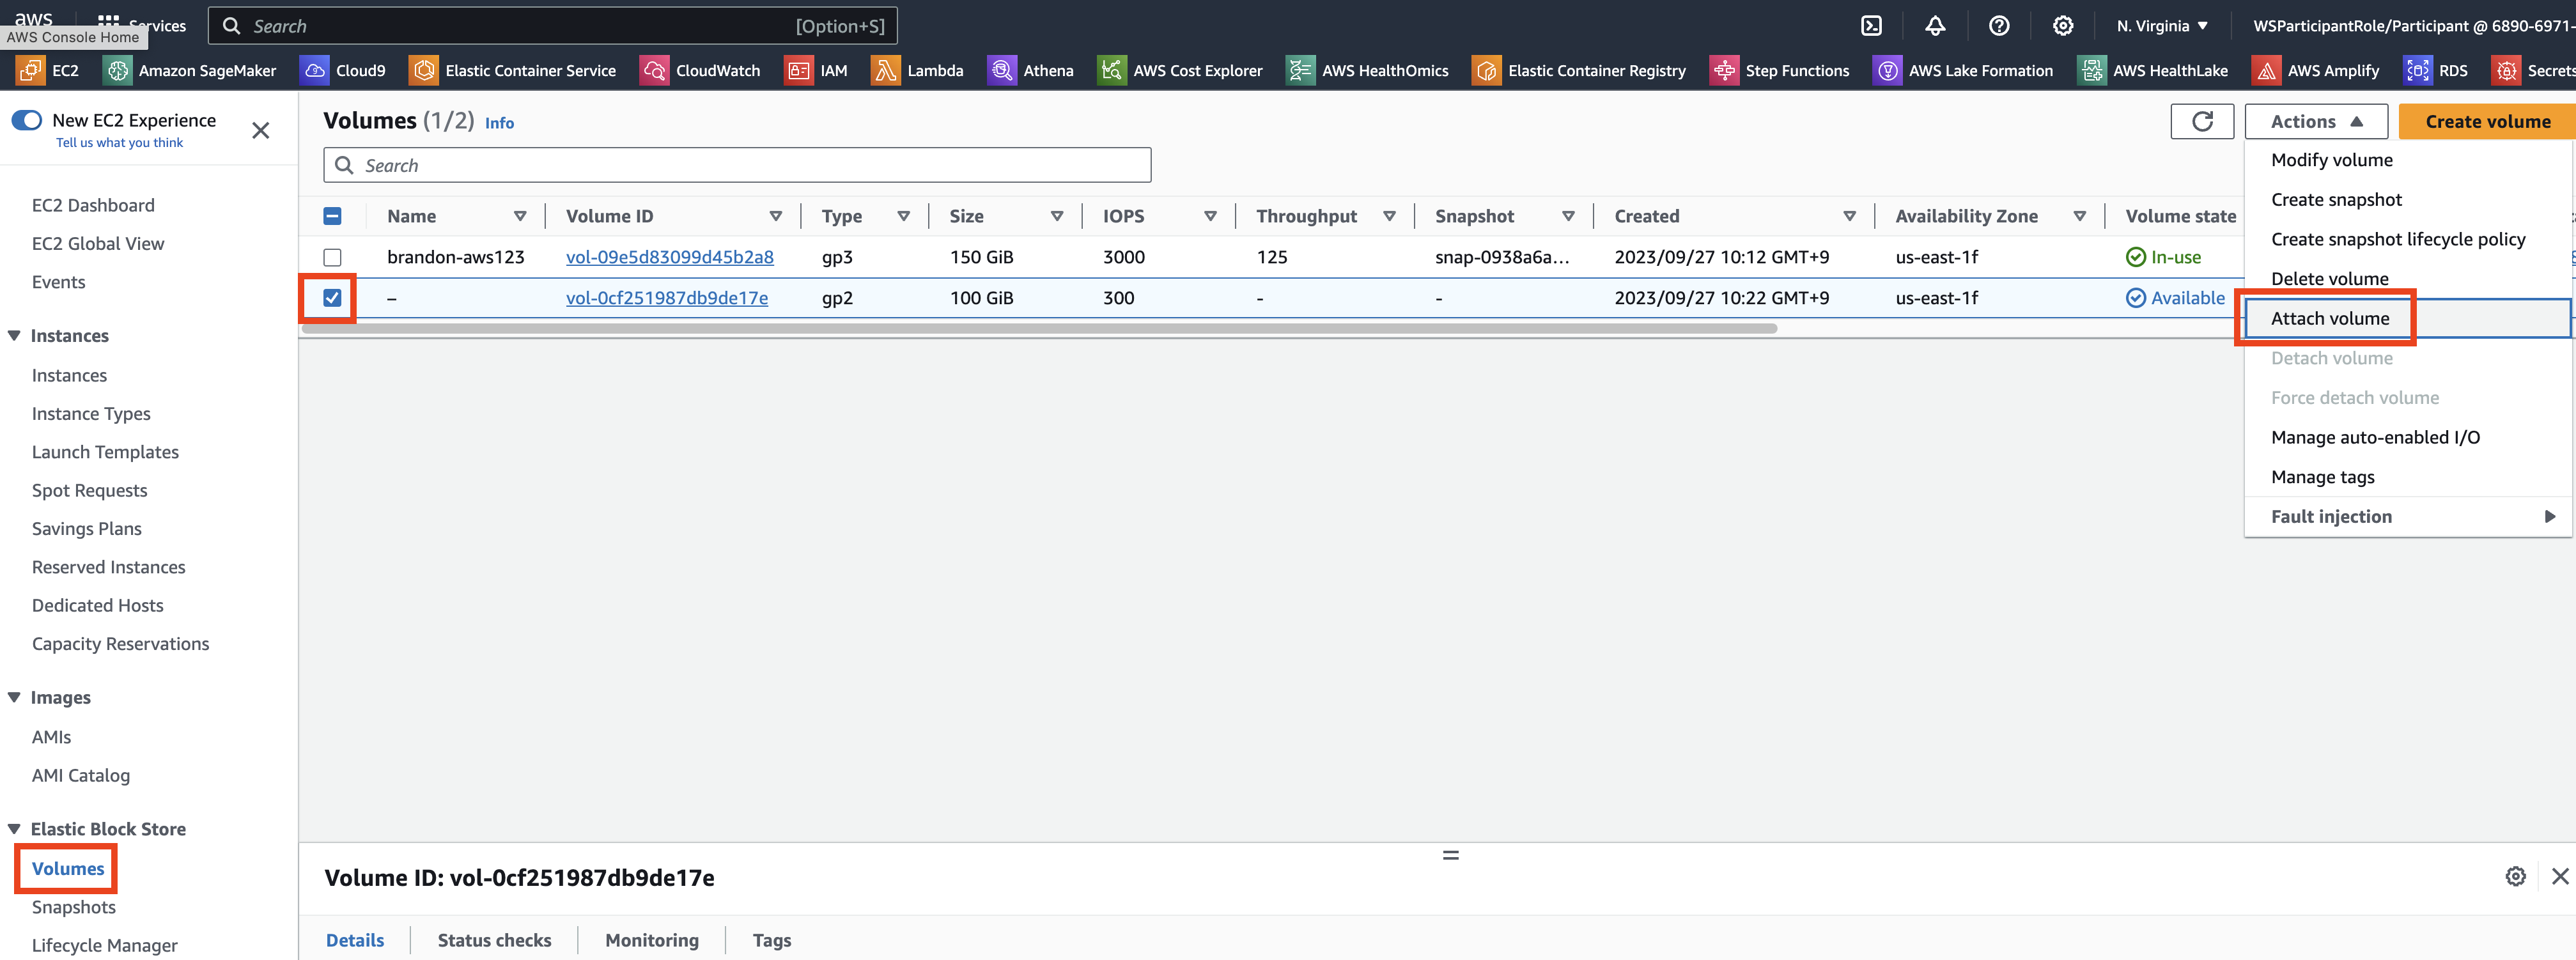Switch to the Monitoring tab
Screen dimensions: 2576x960
click(x=652, y=940)
